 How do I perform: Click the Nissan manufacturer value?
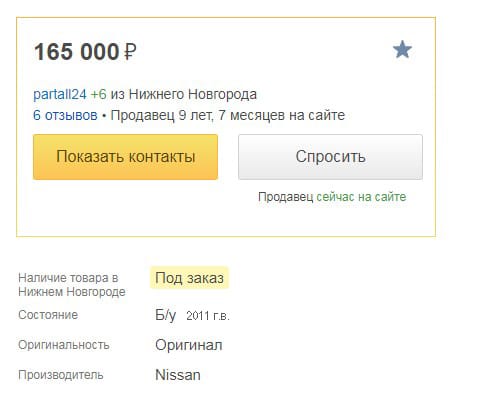pyautogui.click(x=178, y=375)
